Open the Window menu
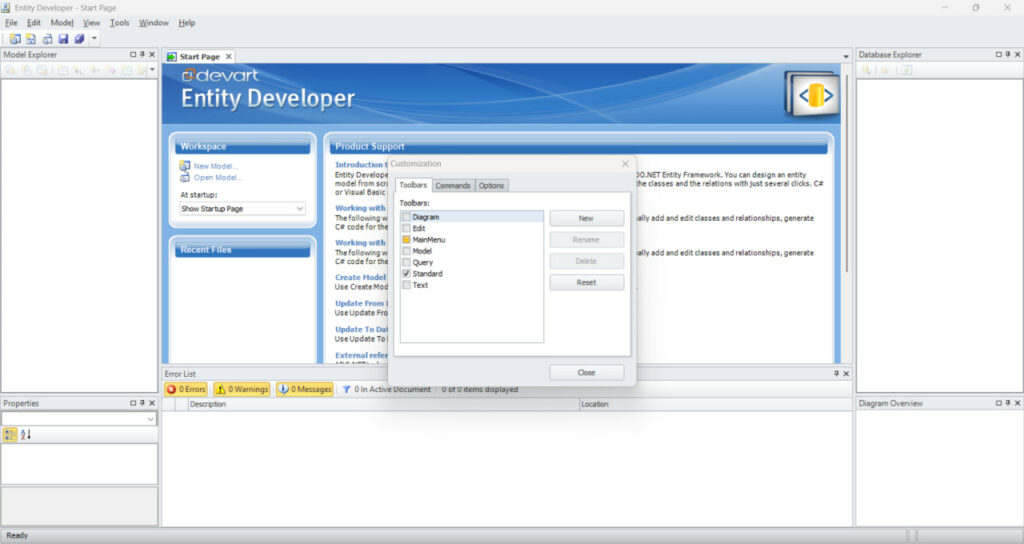The image size is (1024, 544). pyautogui.click(x=153, y=23)
